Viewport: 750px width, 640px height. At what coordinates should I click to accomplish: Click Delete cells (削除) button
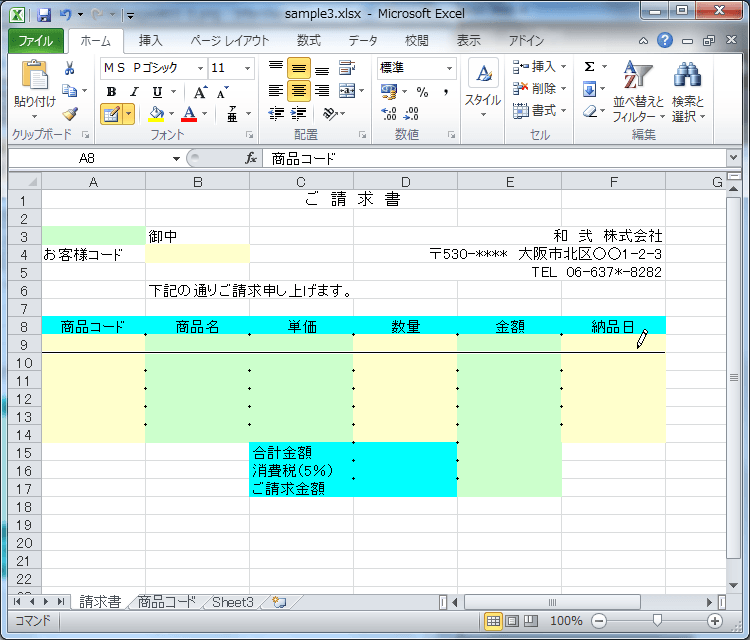pos(540,88)
